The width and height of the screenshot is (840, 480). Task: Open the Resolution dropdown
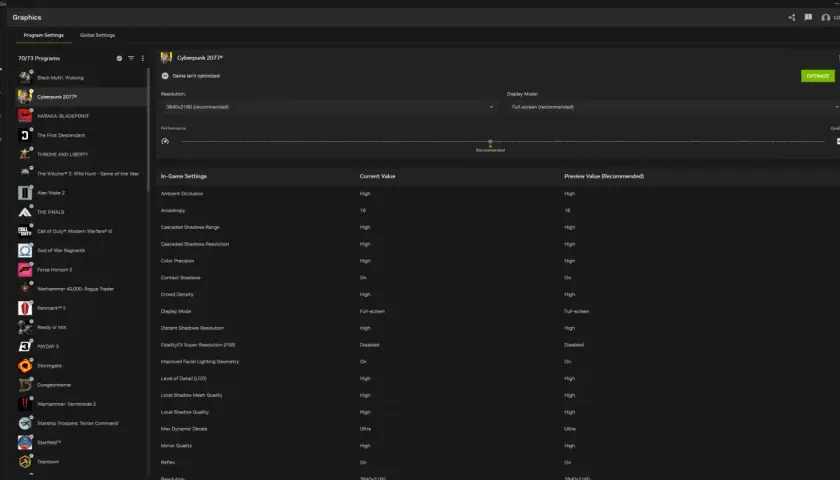pyautogui.click(x=329, y=107)
